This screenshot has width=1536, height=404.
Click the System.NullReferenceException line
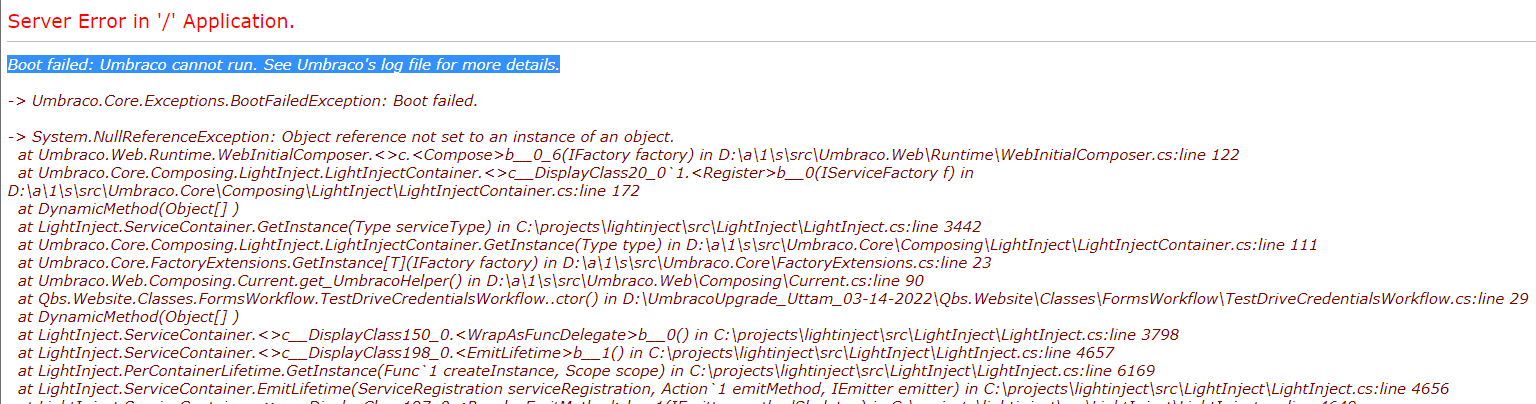pyautogui.click(x=341, y=137)
